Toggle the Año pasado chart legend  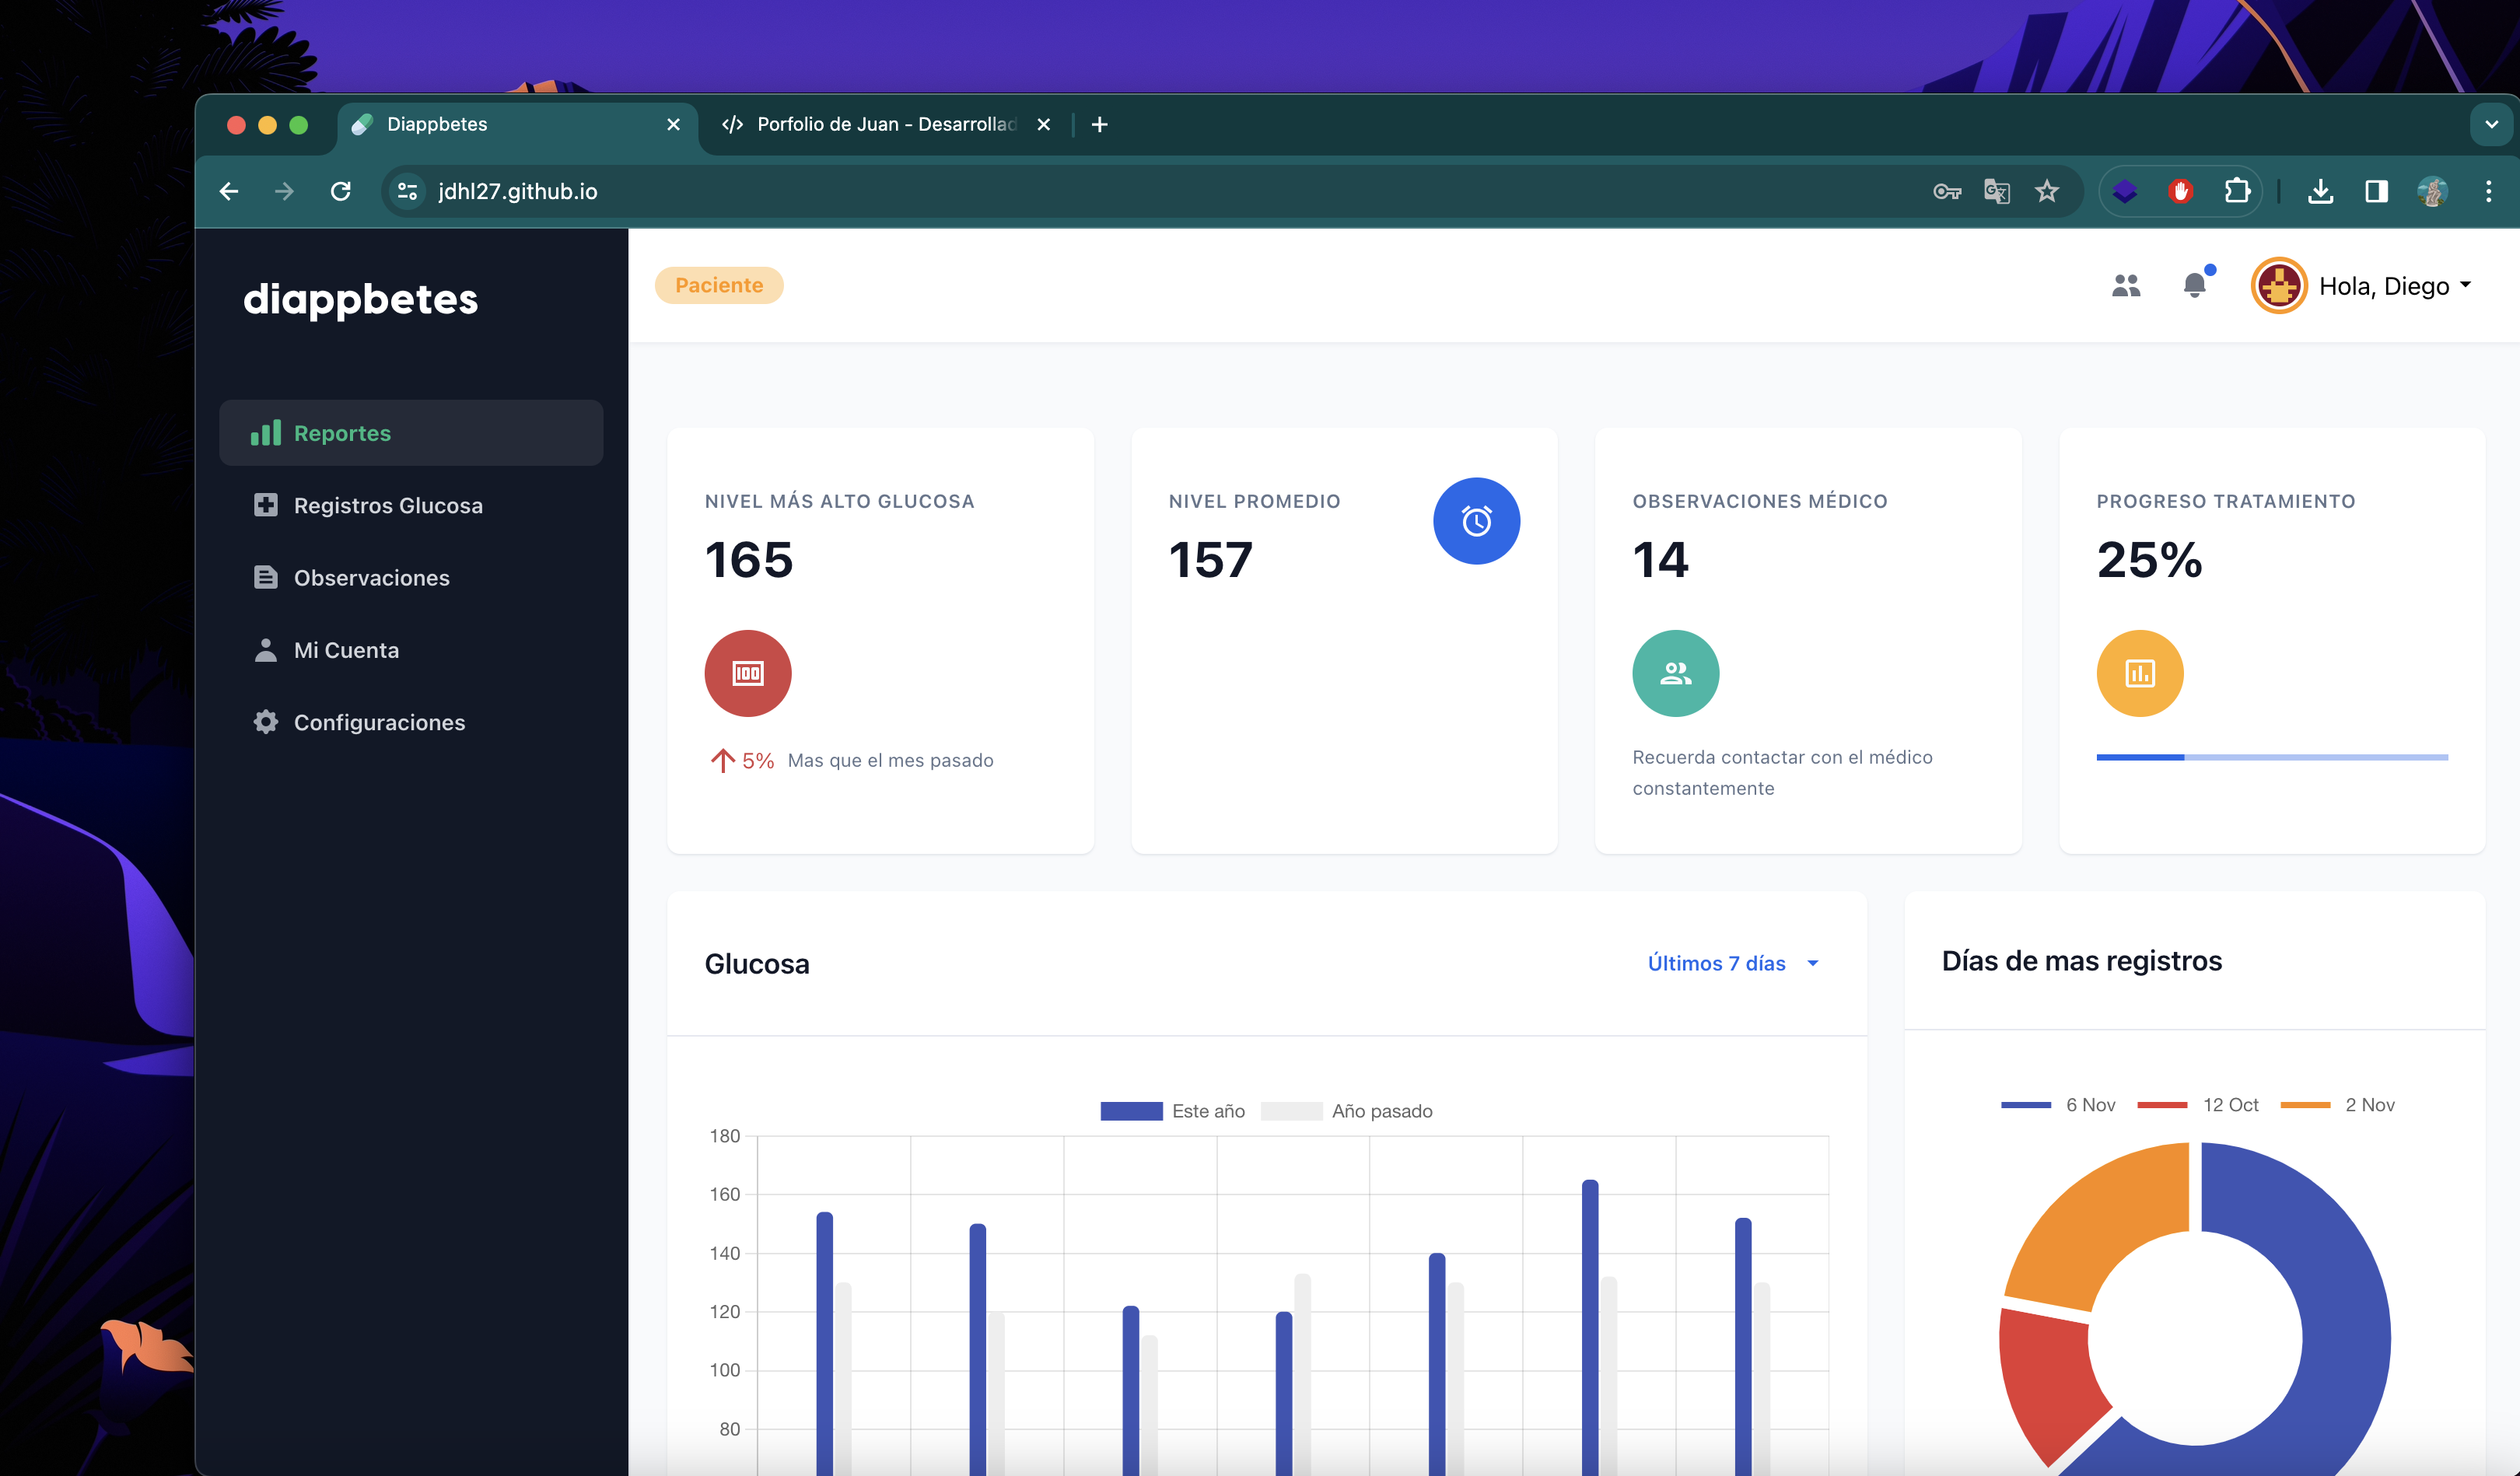pos(1346,1111)
